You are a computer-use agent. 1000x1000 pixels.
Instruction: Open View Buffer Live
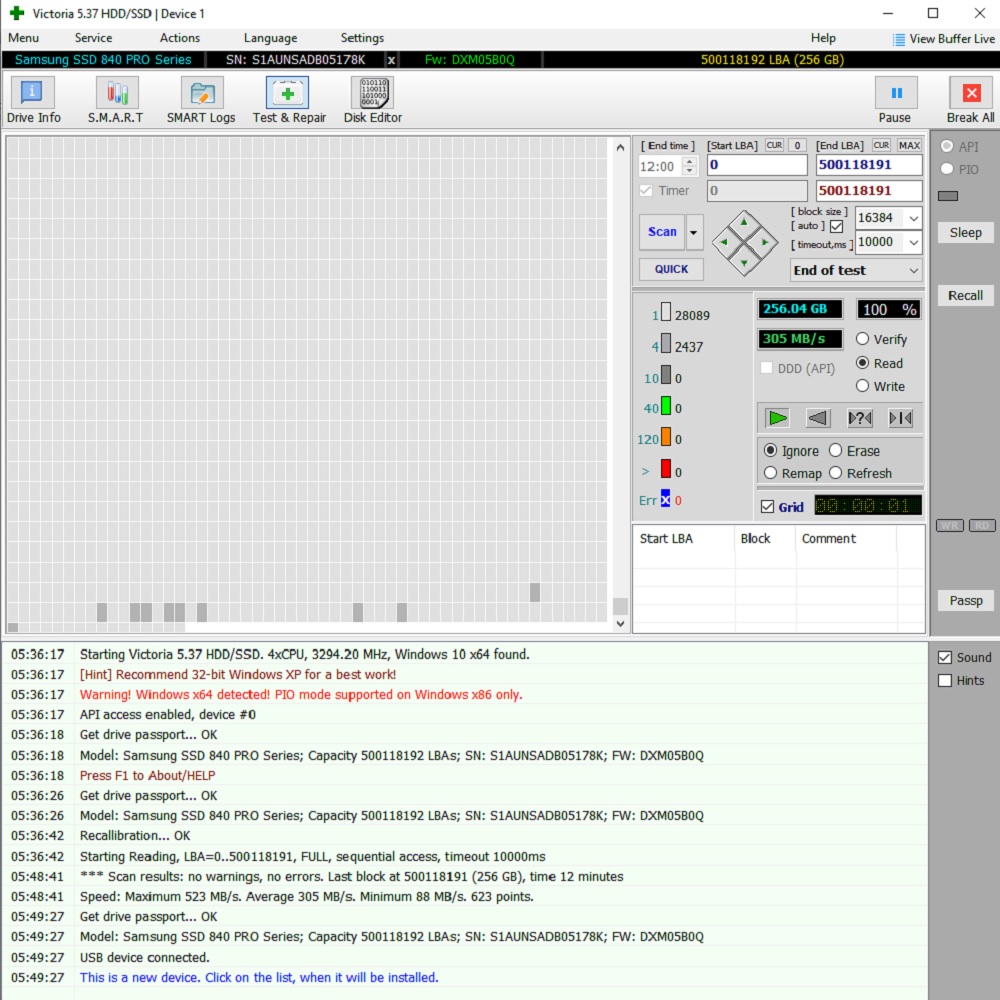coord(944,39)
